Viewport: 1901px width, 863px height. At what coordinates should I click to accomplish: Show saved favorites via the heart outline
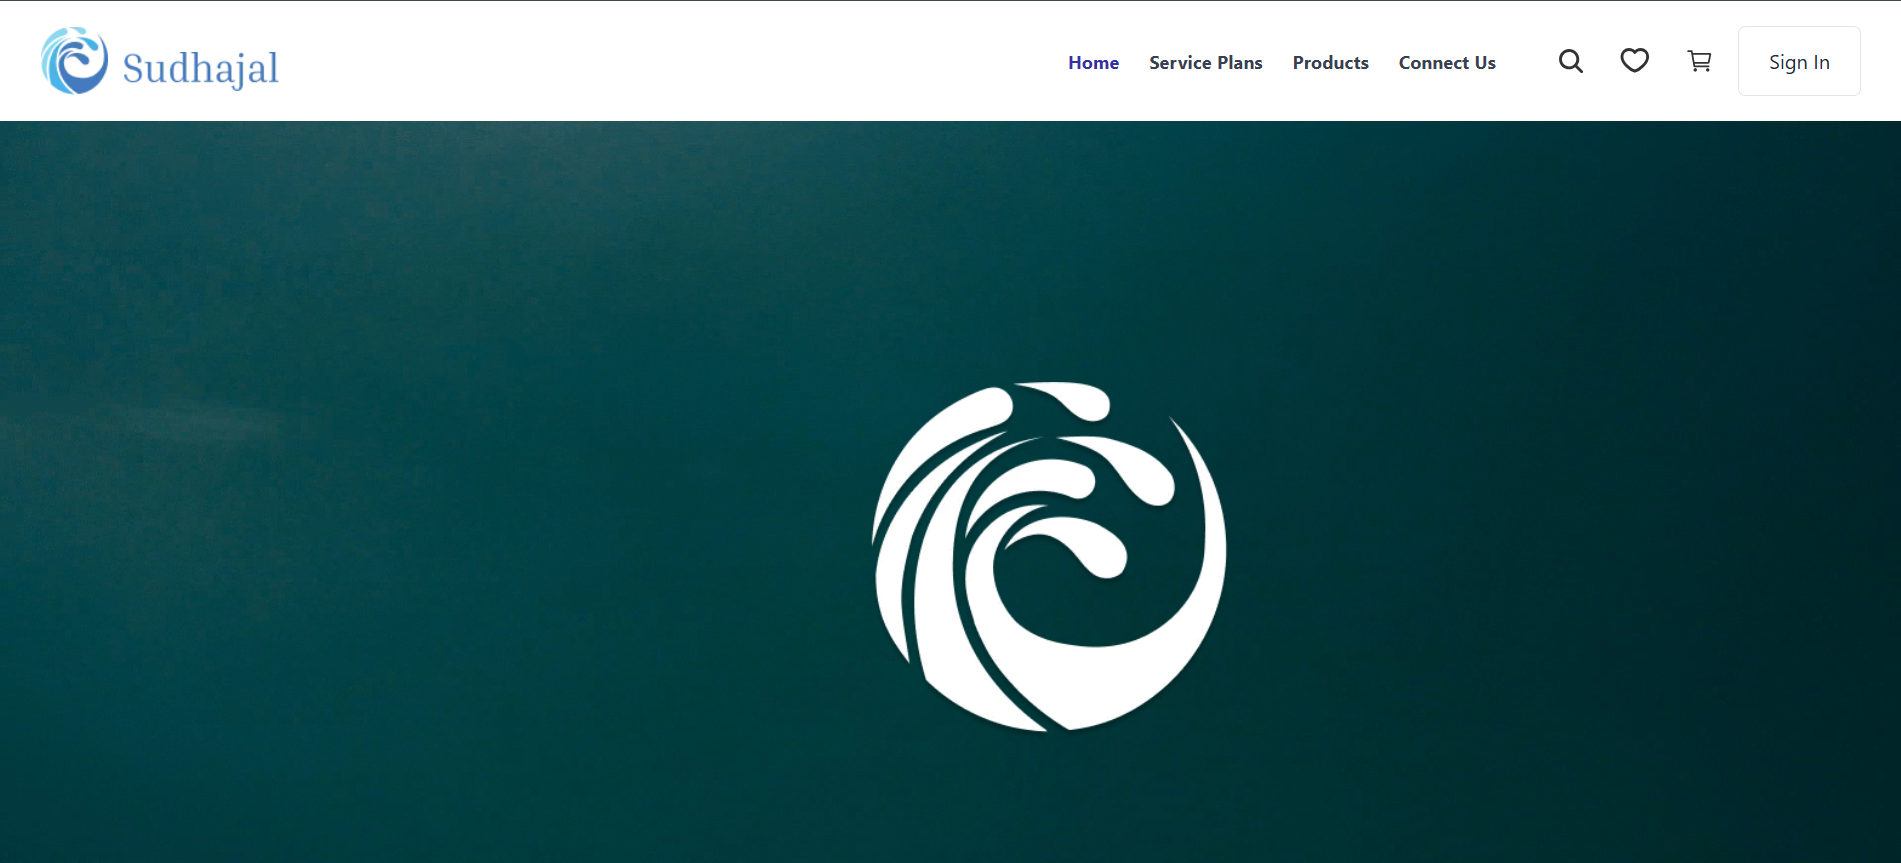pos(1635,61)
